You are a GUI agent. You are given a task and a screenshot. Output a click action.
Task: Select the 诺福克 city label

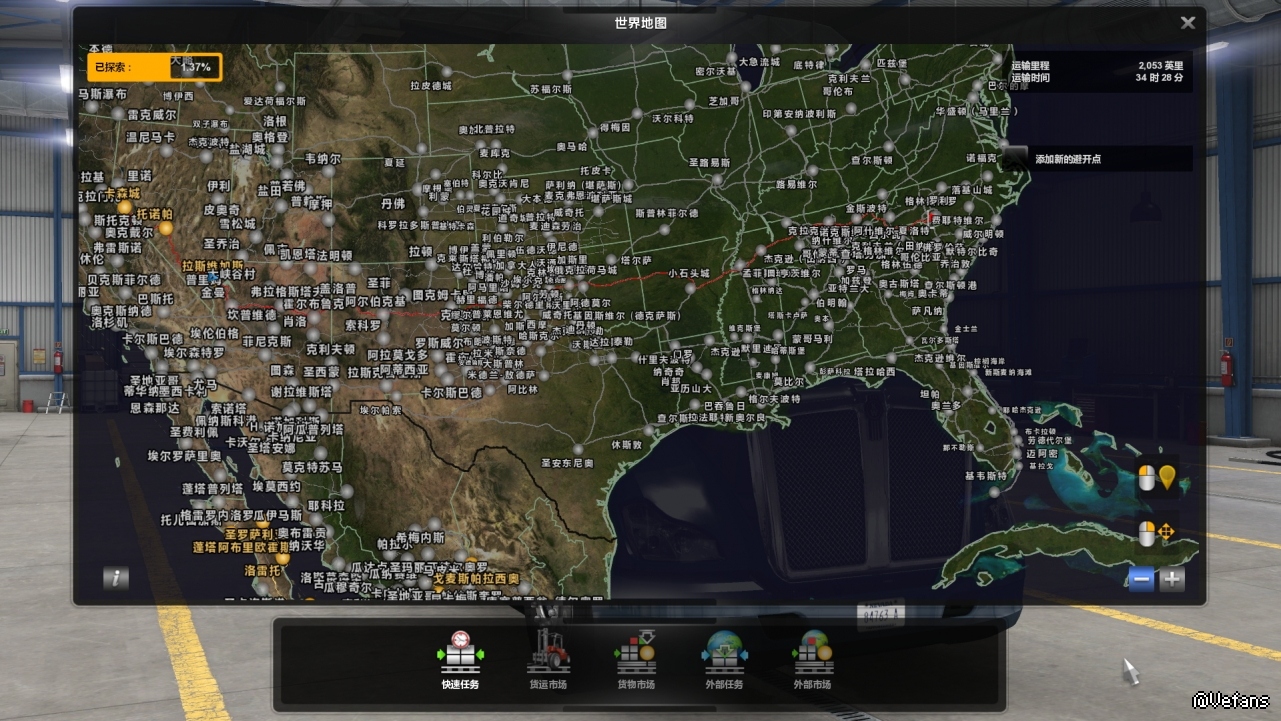point(980,158)
